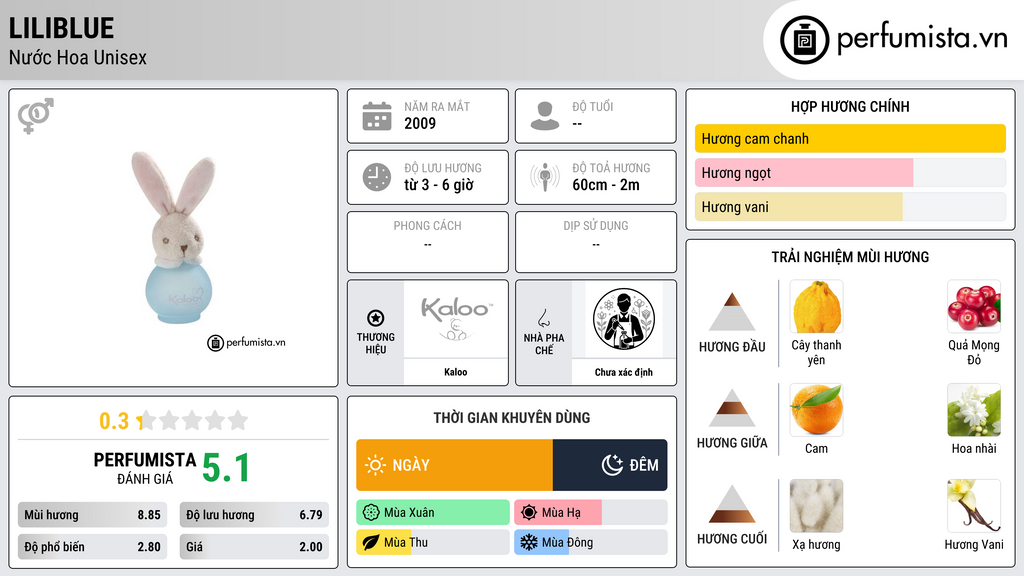
Task: Click the Hoa nhài note label
Action: [x=974, y=449]
